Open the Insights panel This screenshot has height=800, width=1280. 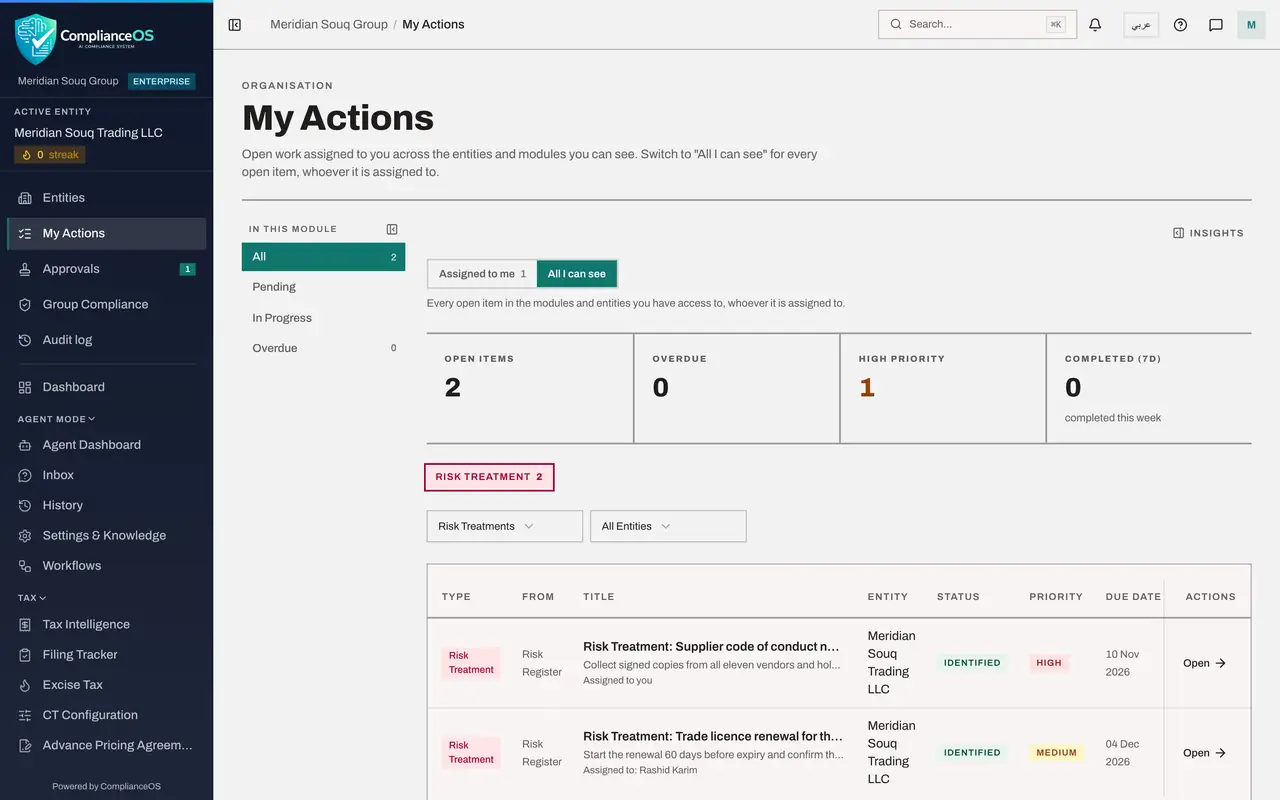[x=1208, y=233]
